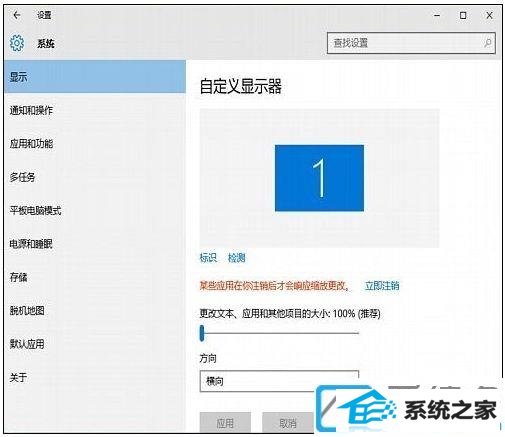Click 立即注销 link
Image resolution: width=505 pixels, height=437 pixels.
click(x=382, y=286)
